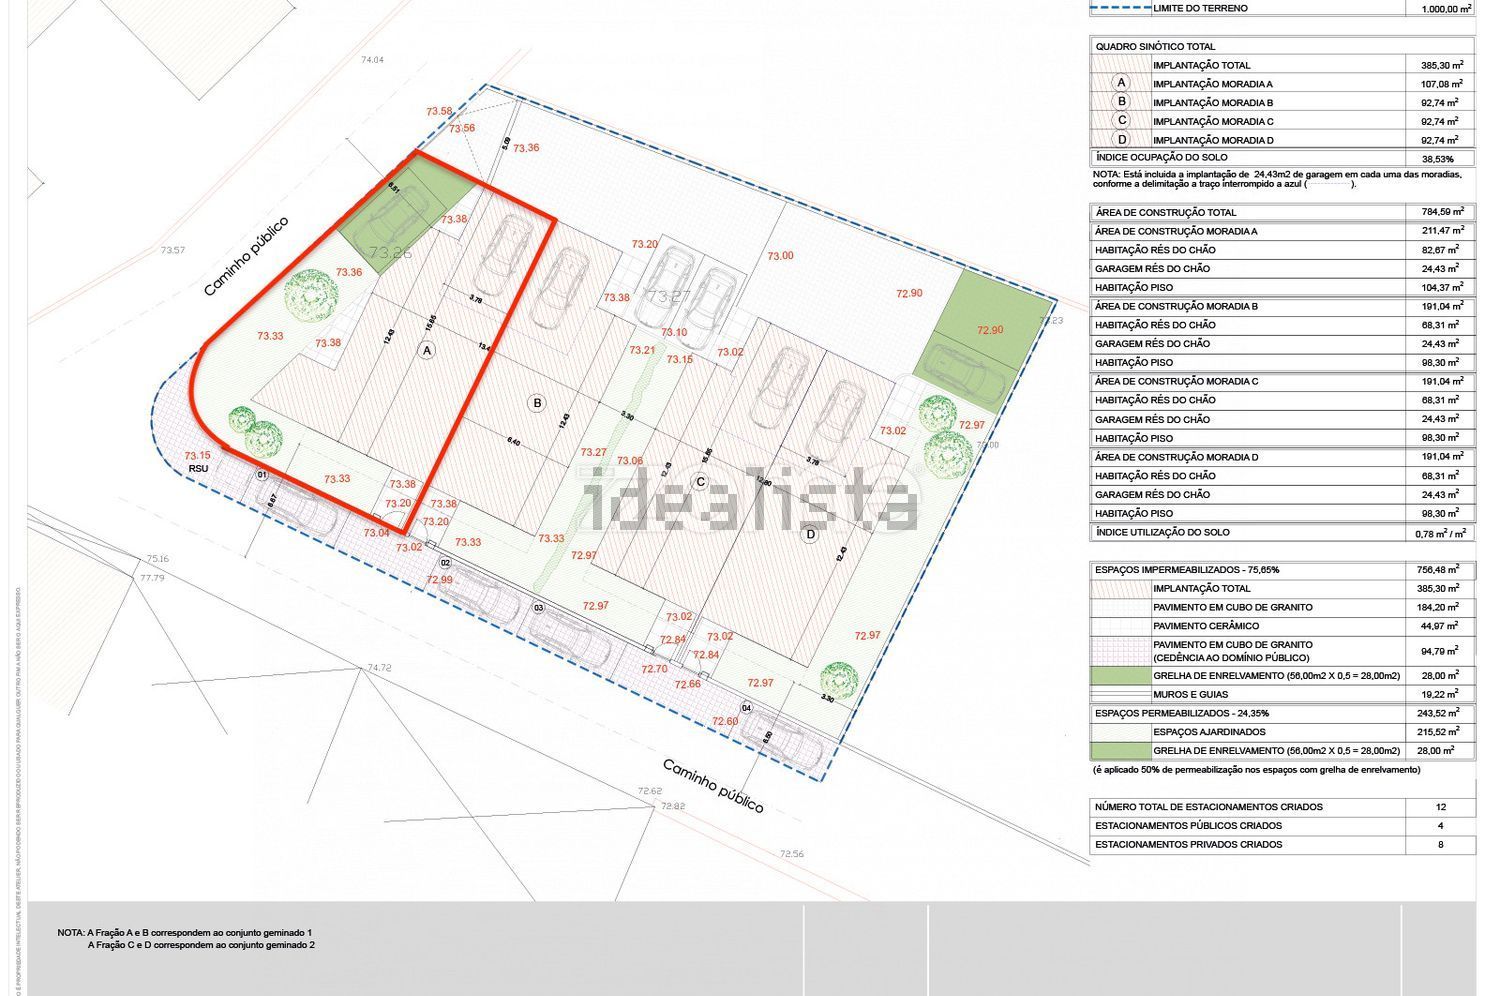Select the ESTACIONAMENTOS PÚBLICOS CRIADOS label
Screen dimensions: 1500x996
tap(1189, 826)
